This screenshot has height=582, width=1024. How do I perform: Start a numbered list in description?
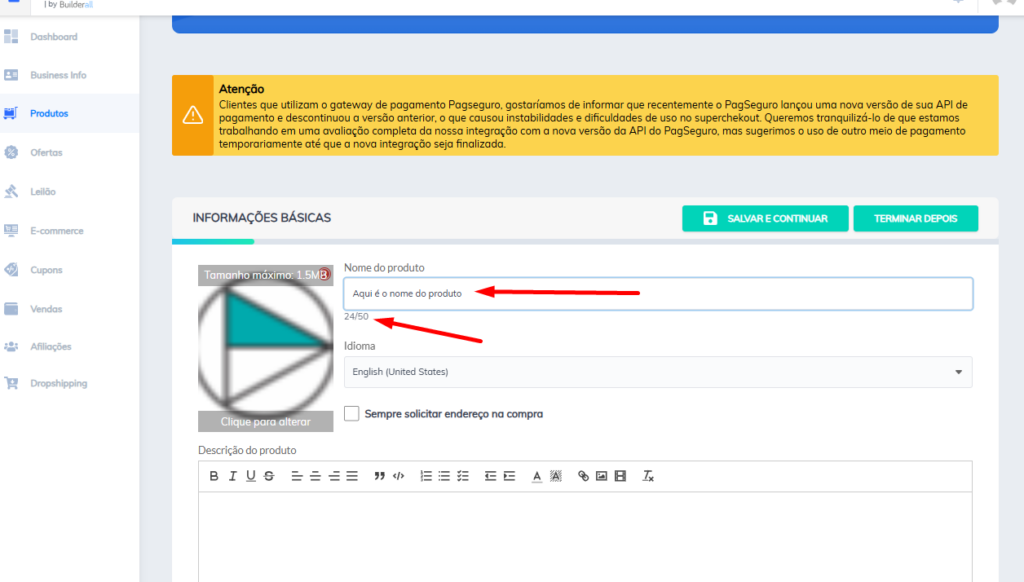426,476
